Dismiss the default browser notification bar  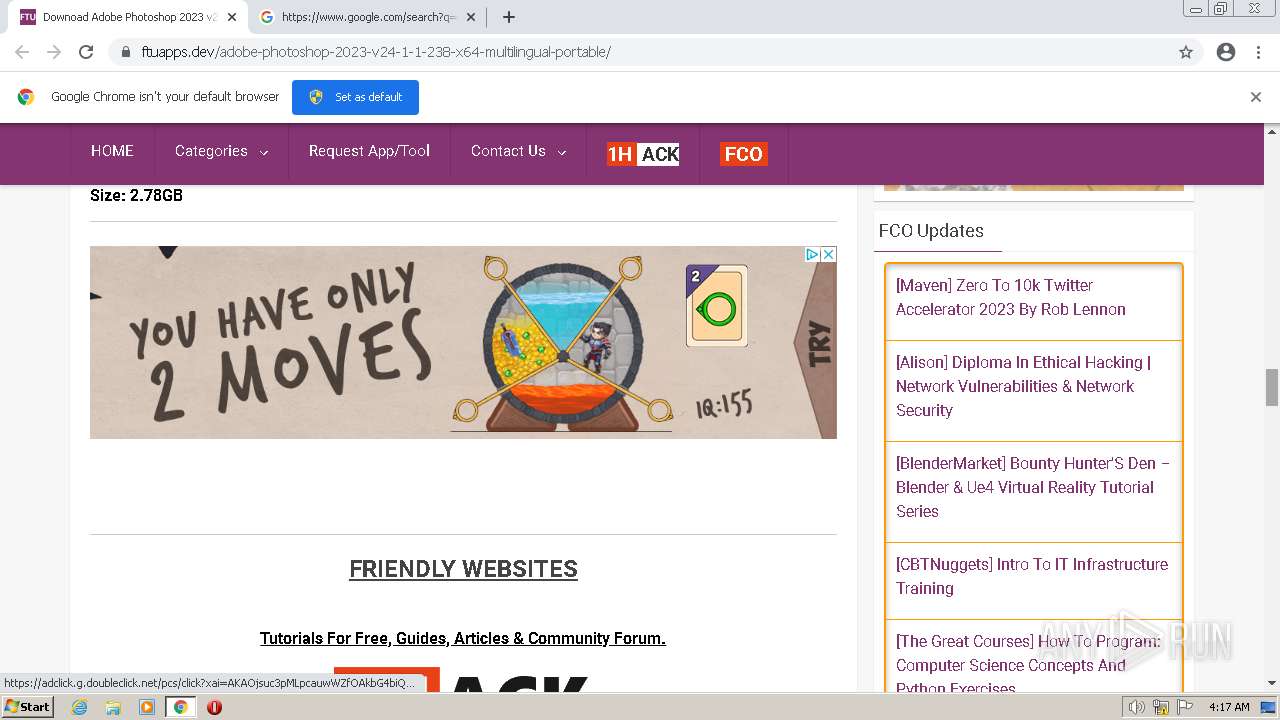tap(1256, 97)
